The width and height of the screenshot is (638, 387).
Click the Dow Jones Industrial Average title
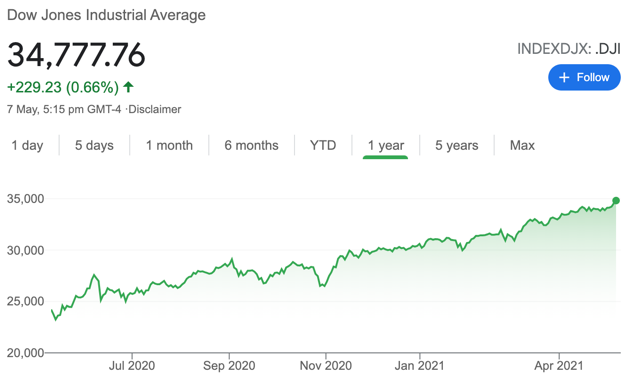click(x=106, y=15)
